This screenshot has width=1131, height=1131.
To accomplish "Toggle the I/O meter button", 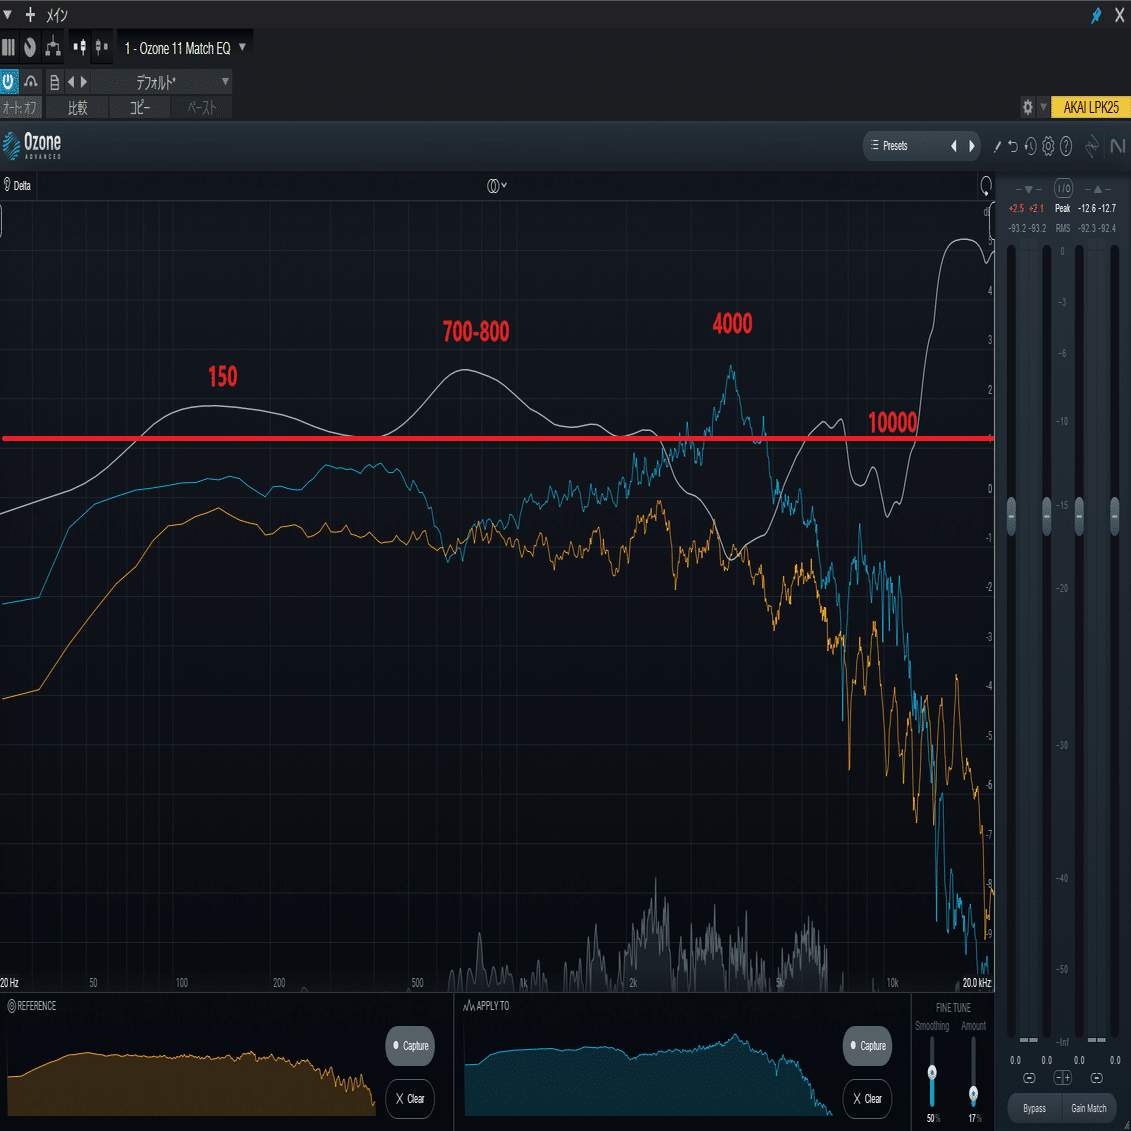I will pyautogui.click(x=1063, y=189).
